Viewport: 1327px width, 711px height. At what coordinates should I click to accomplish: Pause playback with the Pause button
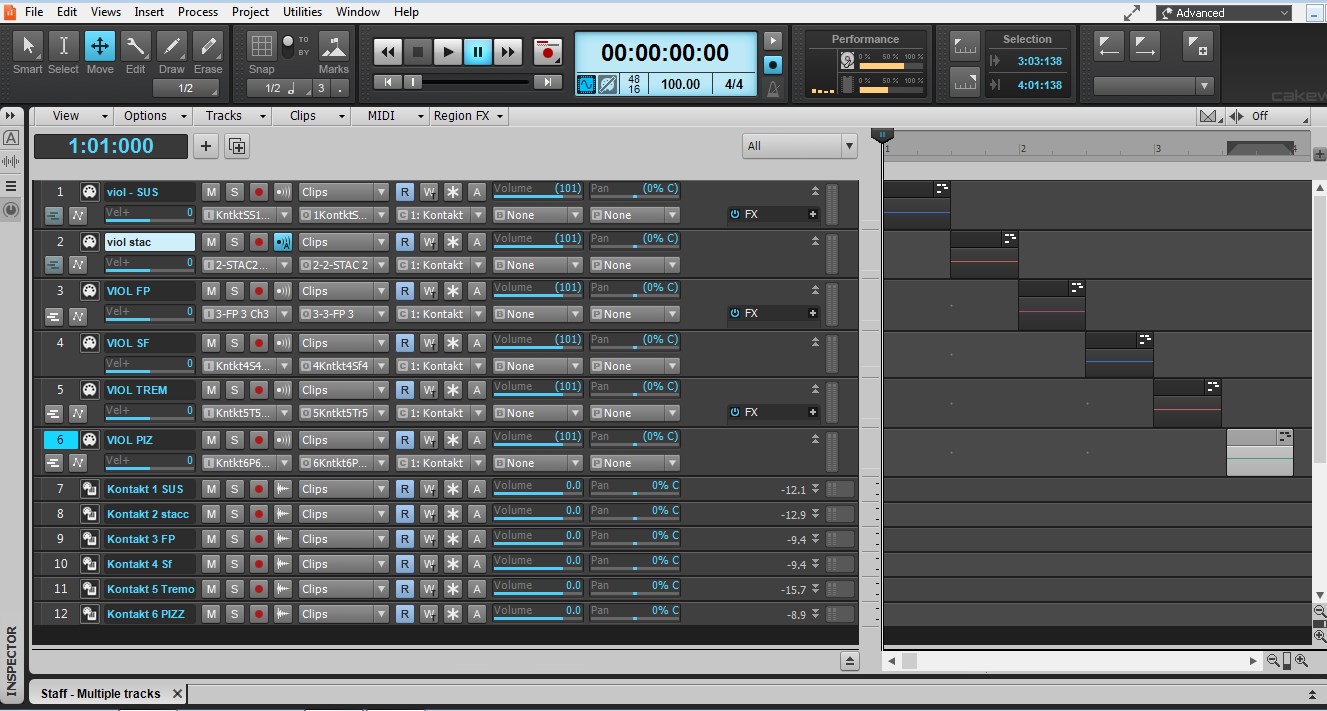tap(478, 52)
